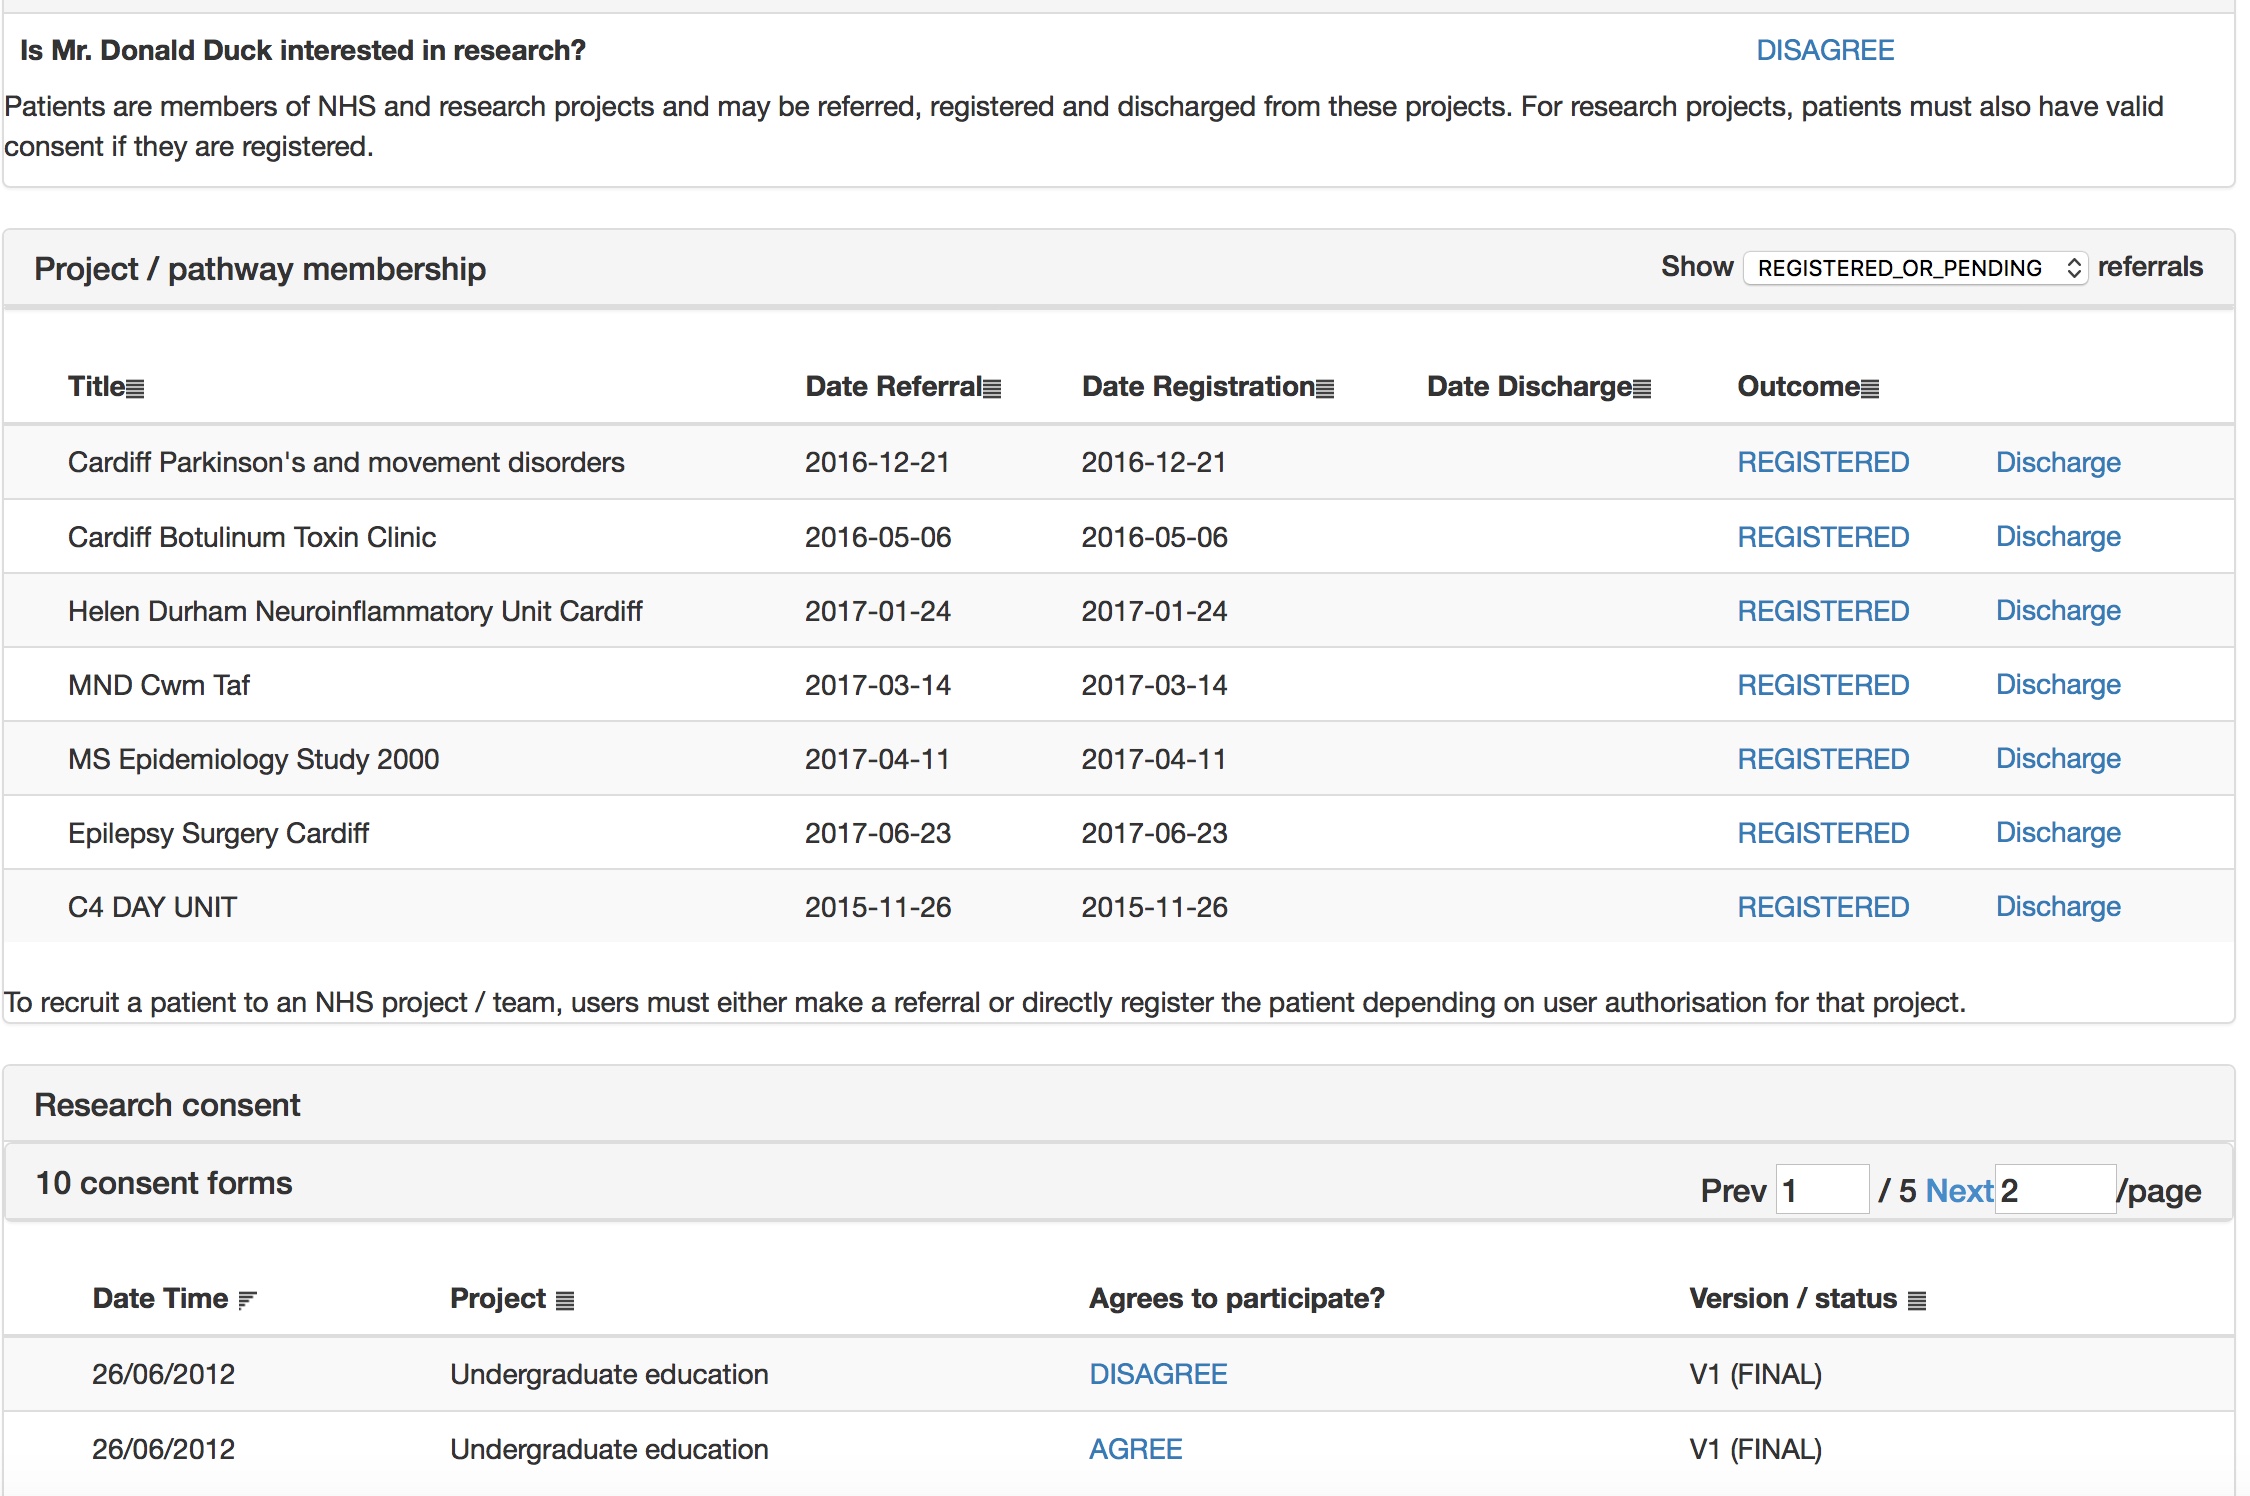This screenshot has height=1496, width=2250.
Task: Click Prev in consent pagination
Action: click(x=1732, y=1190)
